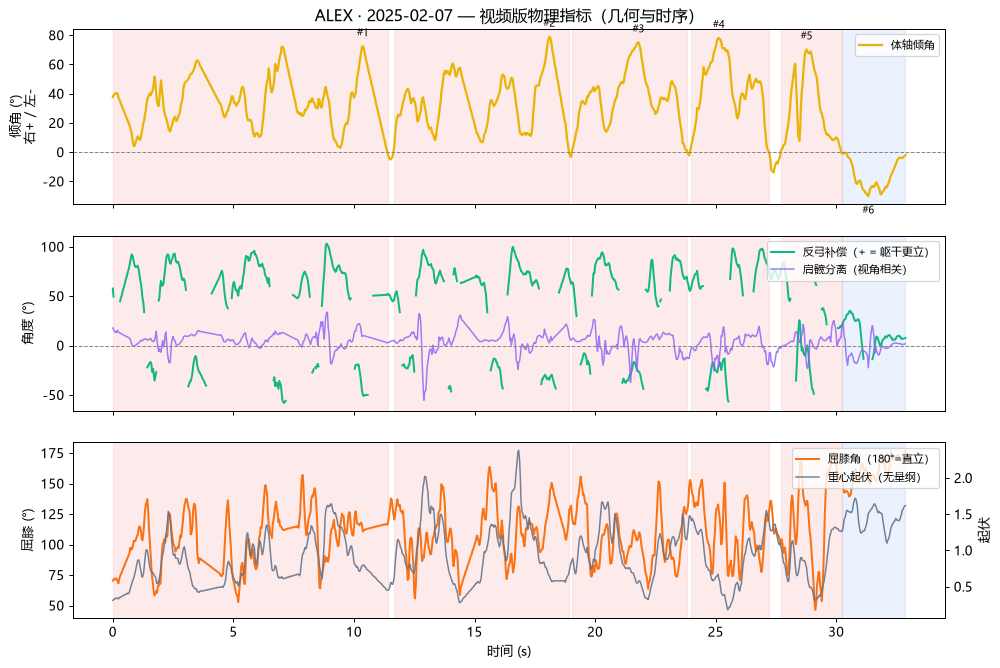1000x668 pixels.
Task: Click the "25" tick on the time axis
Action: (x=716, y=632)
